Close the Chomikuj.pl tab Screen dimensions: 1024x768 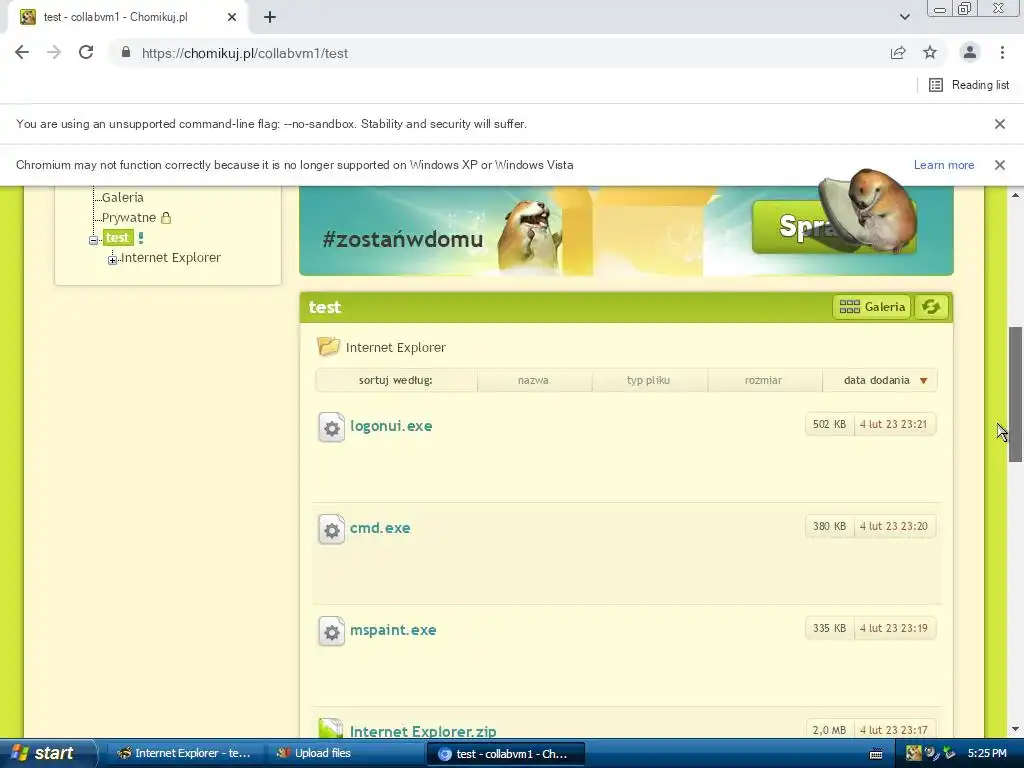tap(232, 17)
